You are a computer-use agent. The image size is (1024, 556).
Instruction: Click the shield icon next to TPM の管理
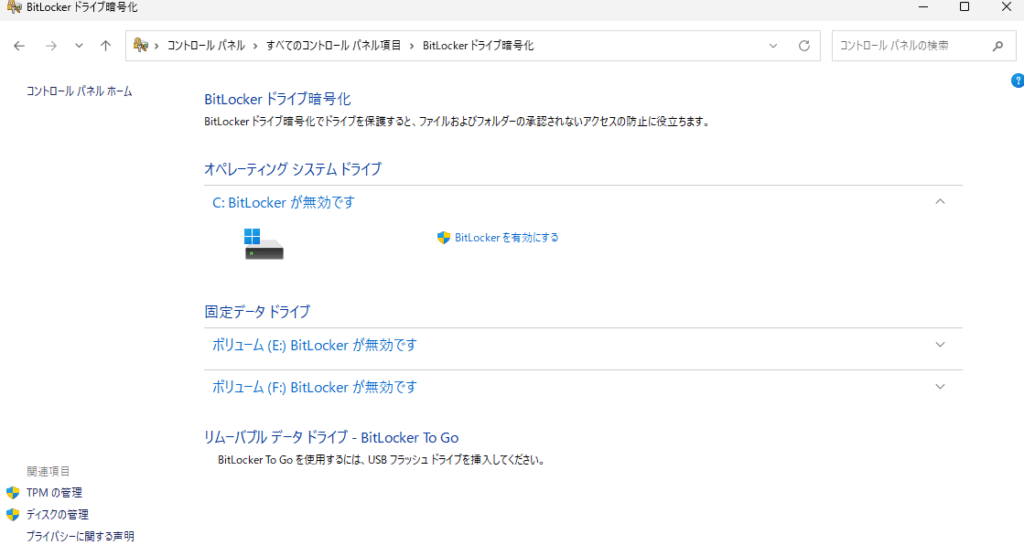(12, 493)
